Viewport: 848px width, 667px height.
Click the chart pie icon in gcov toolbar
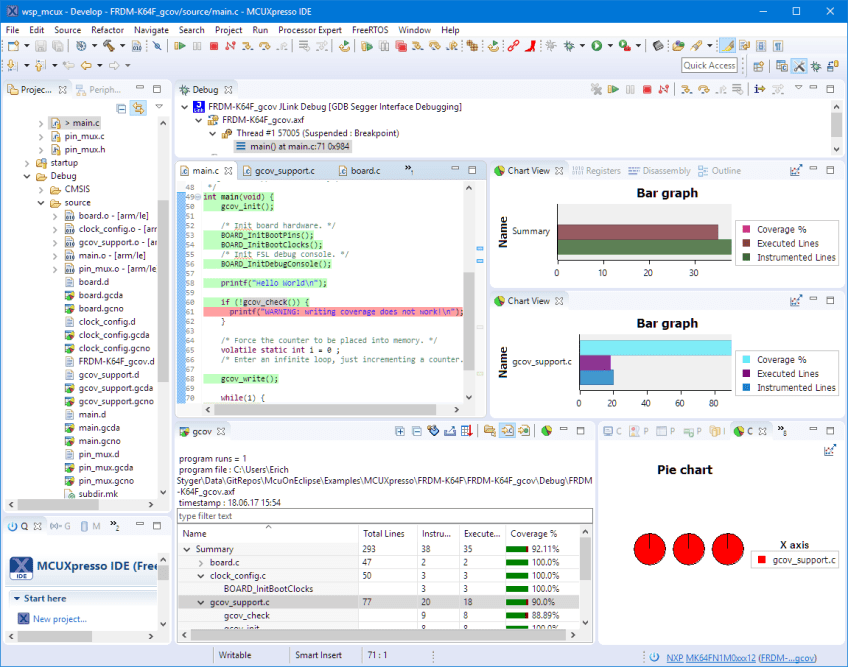point(547,431)
